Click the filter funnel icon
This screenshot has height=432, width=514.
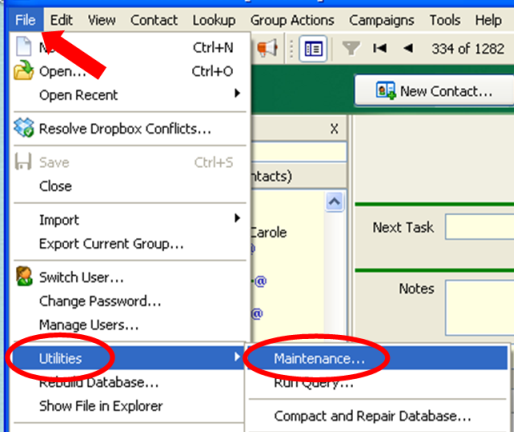[x=351, y=48]
